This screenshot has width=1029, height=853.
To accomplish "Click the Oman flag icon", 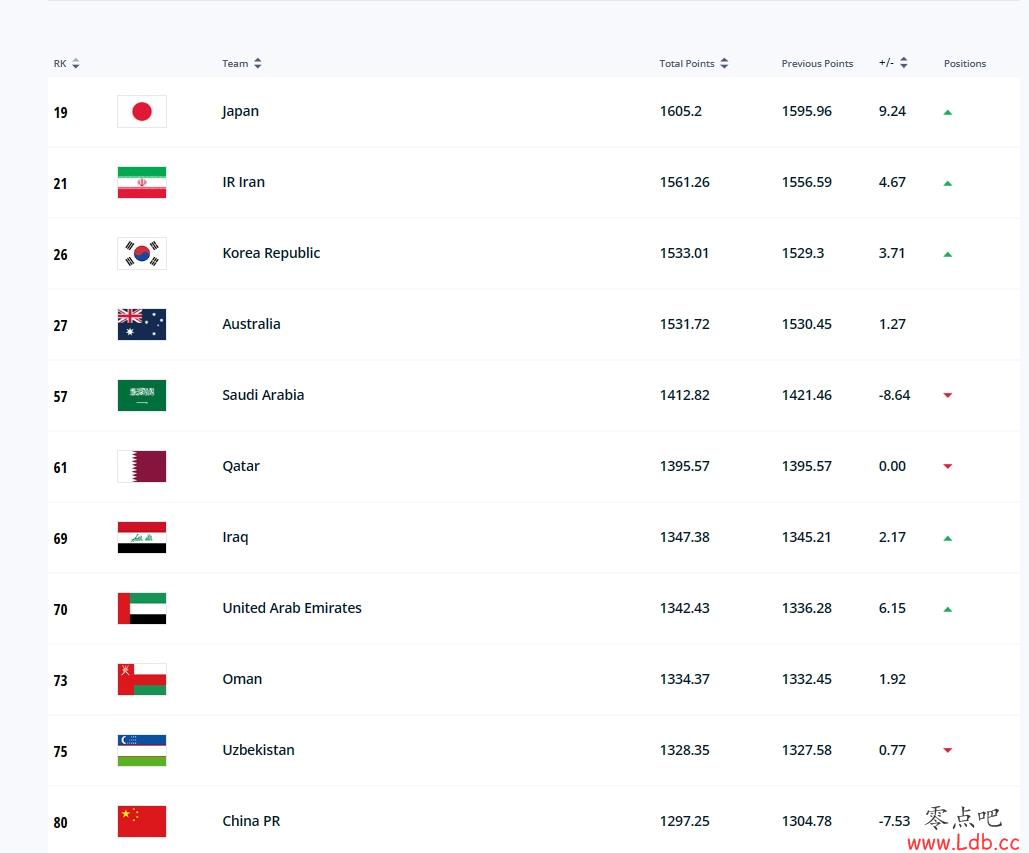I will click(142, 679).
